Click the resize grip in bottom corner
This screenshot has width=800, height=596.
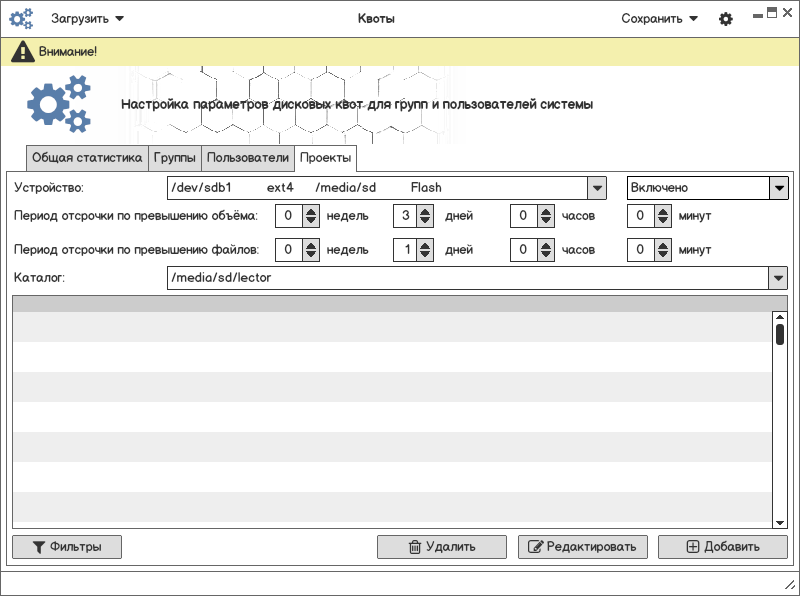click(787, 584)
